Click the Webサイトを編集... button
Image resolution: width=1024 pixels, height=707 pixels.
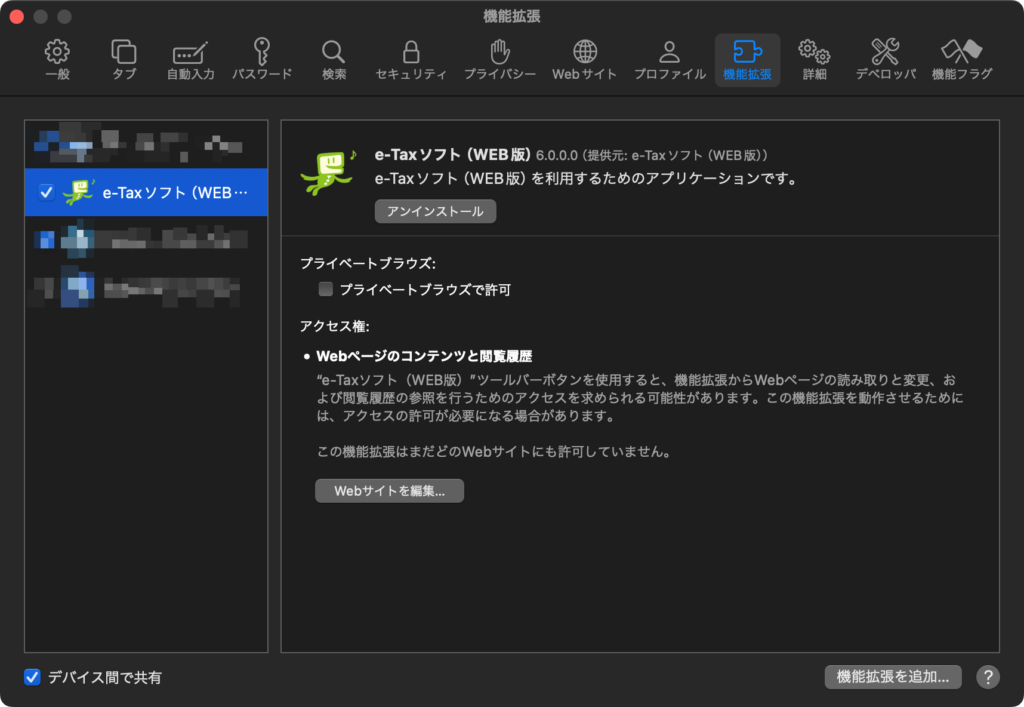point(389,491)
